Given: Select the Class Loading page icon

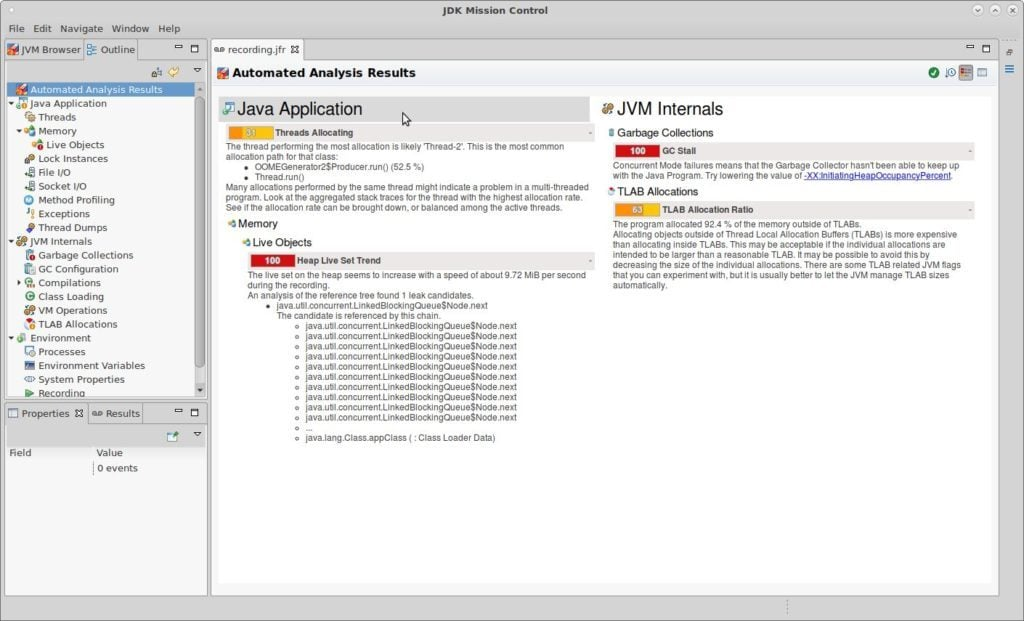Looking at the screenshot, I should point(29,296).
